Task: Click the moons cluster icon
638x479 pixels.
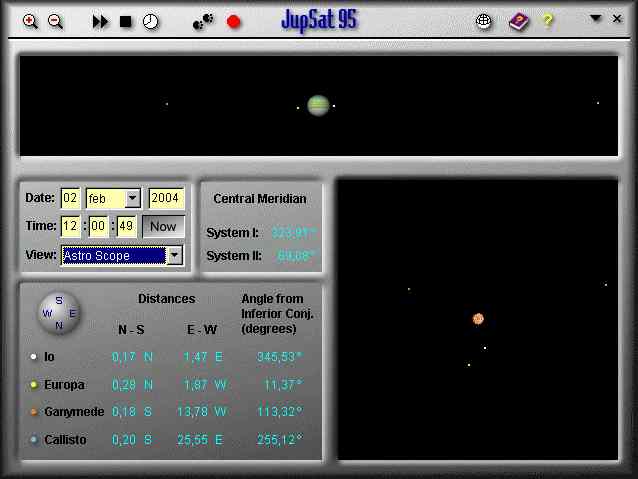Action: [x=203, y=21]
